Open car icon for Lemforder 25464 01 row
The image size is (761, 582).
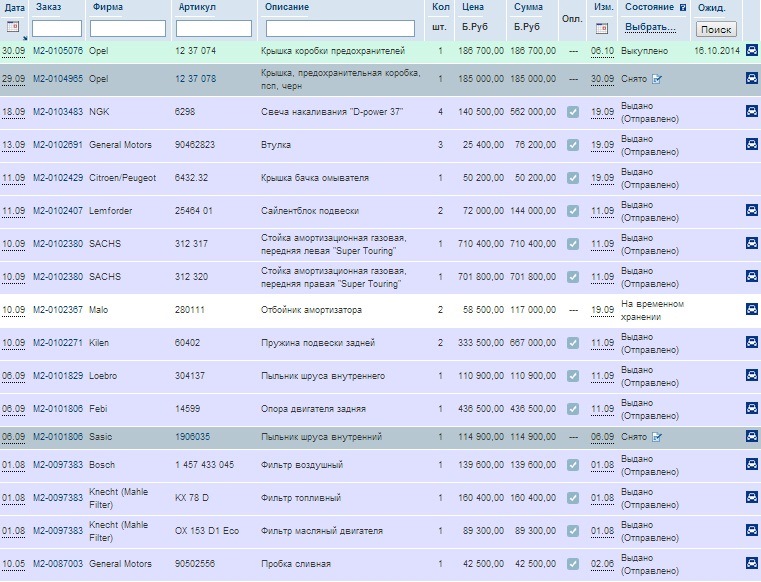(x=751, y=211)
